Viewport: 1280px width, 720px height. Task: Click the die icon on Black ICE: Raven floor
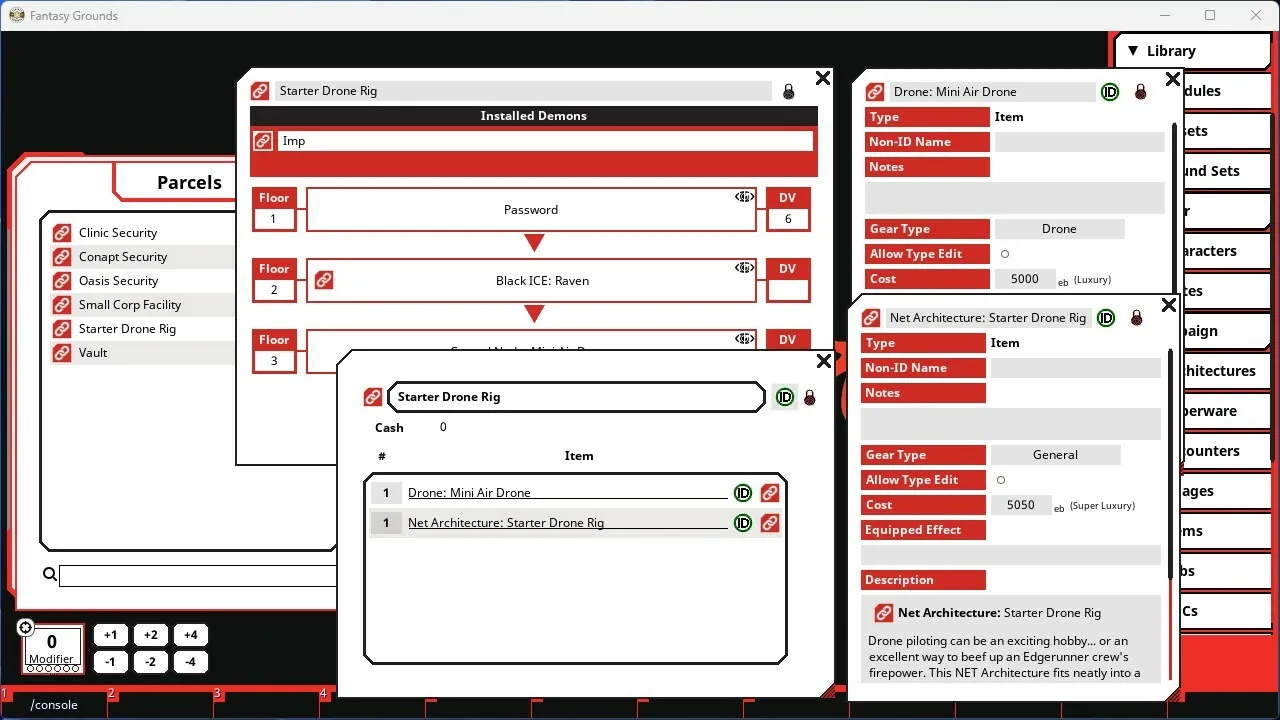pyautogui.click(x=744, y=268)
